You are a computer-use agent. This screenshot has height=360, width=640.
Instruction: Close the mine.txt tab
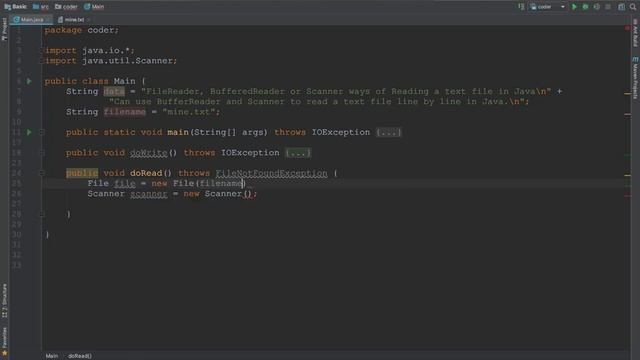88,20
